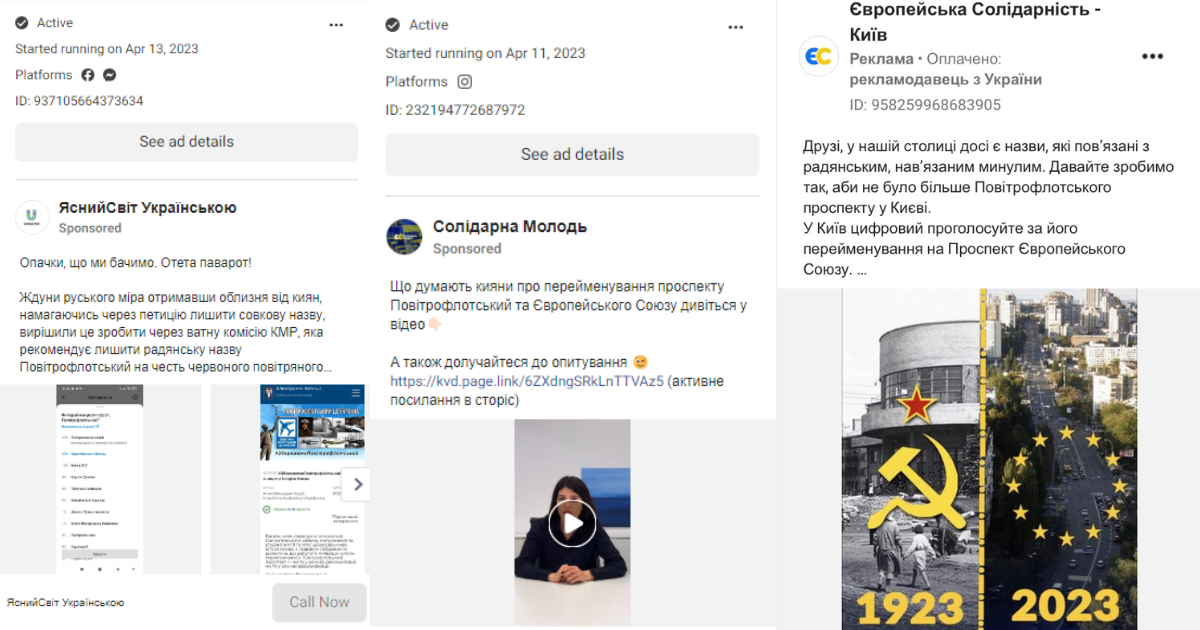Play the Солідарна Молодь video
This screenshot has width=1200, height=630.
572,523
